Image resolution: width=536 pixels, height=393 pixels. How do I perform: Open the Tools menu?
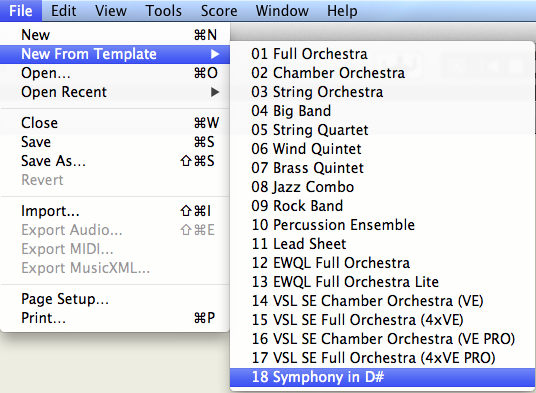click(x=163, y=11)
